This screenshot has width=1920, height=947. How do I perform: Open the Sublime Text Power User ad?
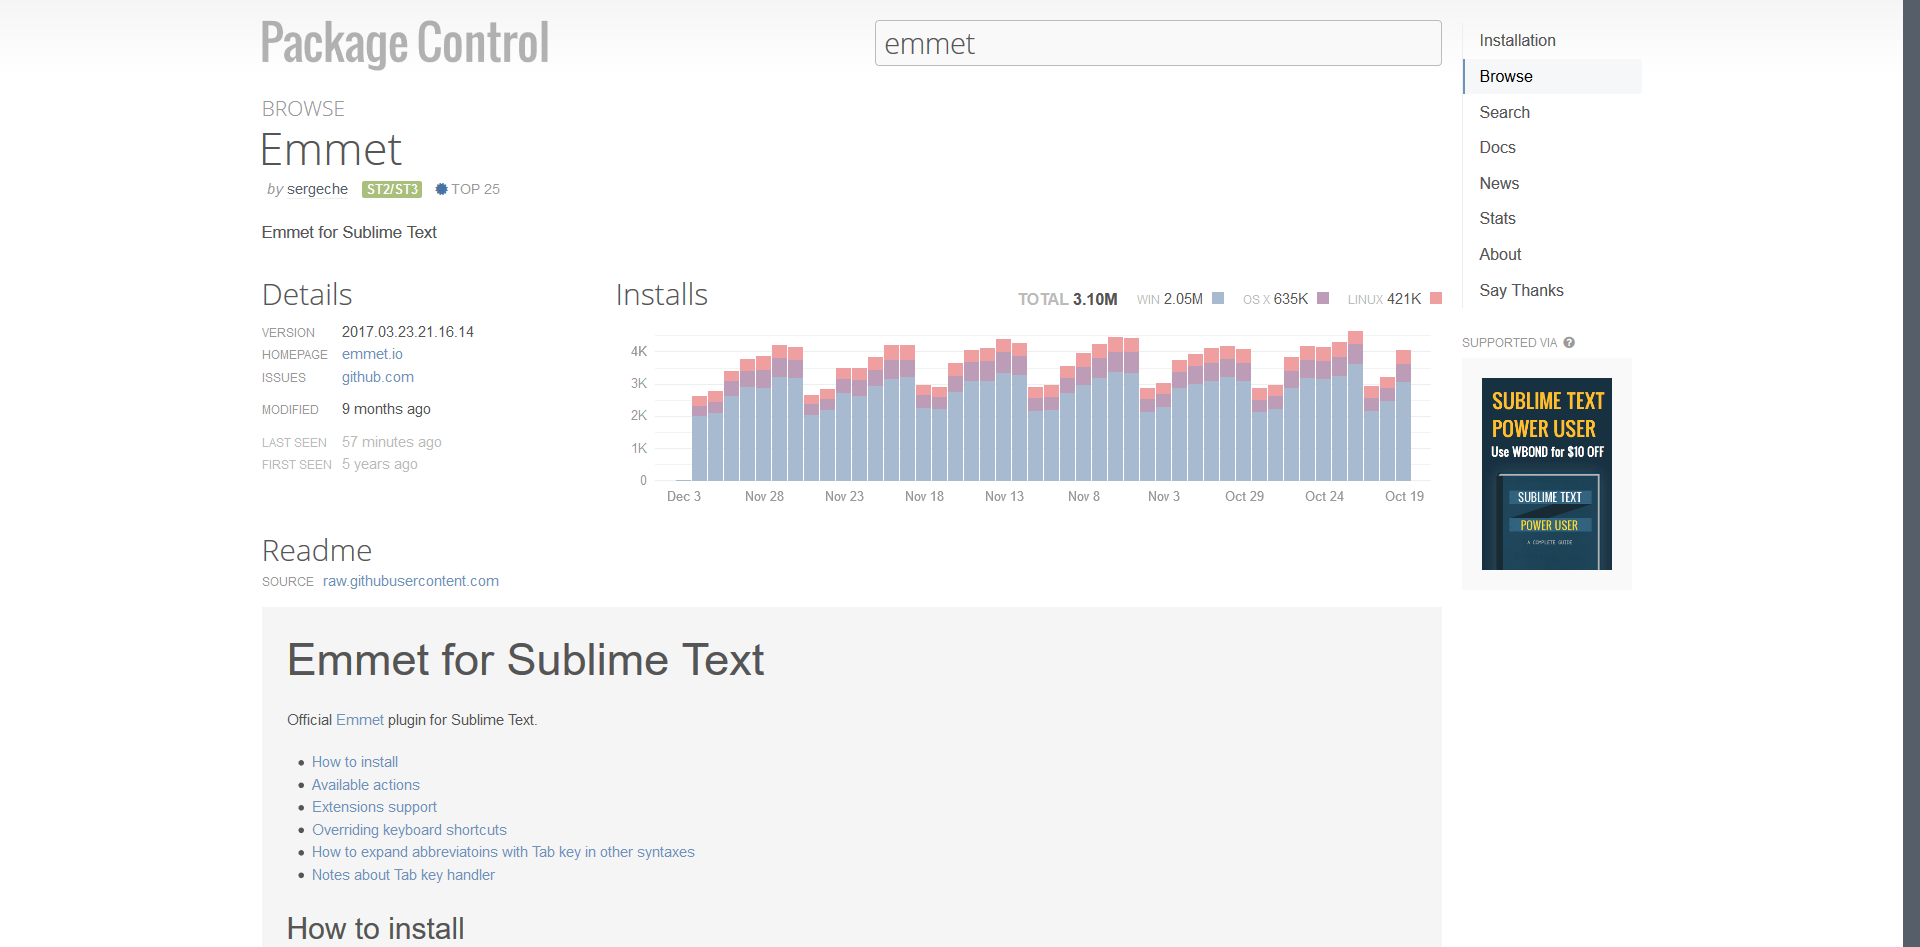(1547, 474)
